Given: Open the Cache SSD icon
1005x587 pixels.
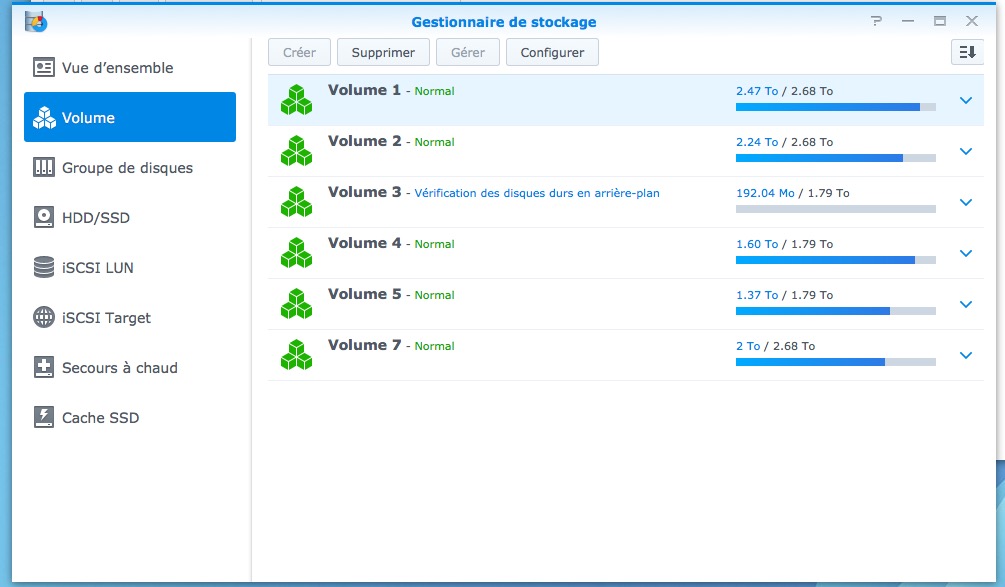Looking at the screenshot, I should pyautogui.click(x=44, y=418).
